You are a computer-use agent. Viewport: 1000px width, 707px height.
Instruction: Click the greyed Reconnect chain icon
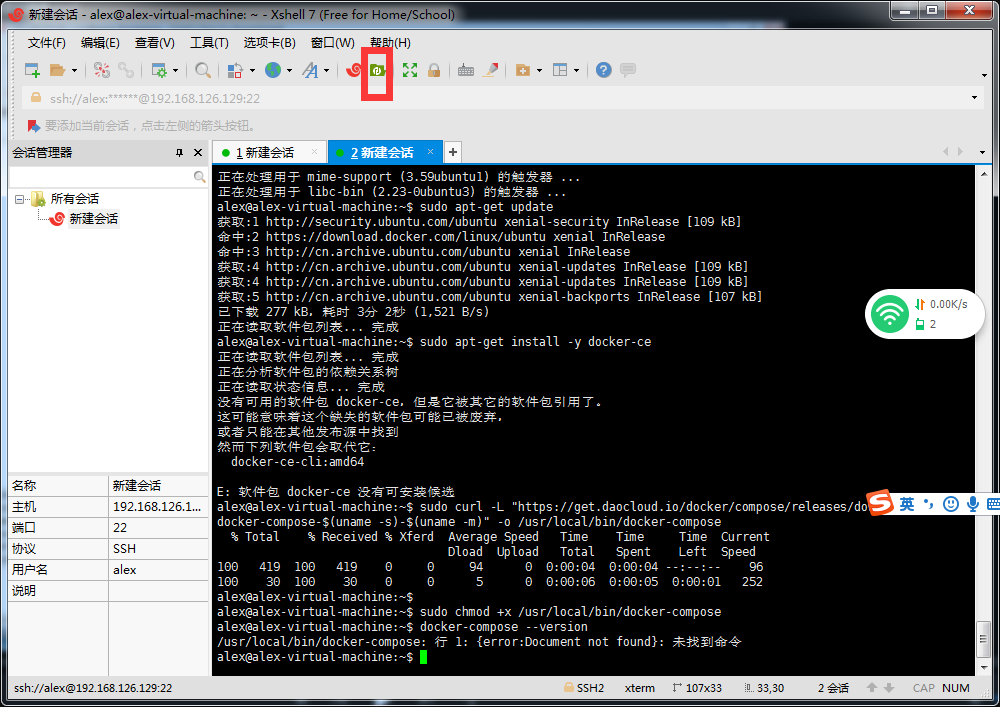(126, 70)
